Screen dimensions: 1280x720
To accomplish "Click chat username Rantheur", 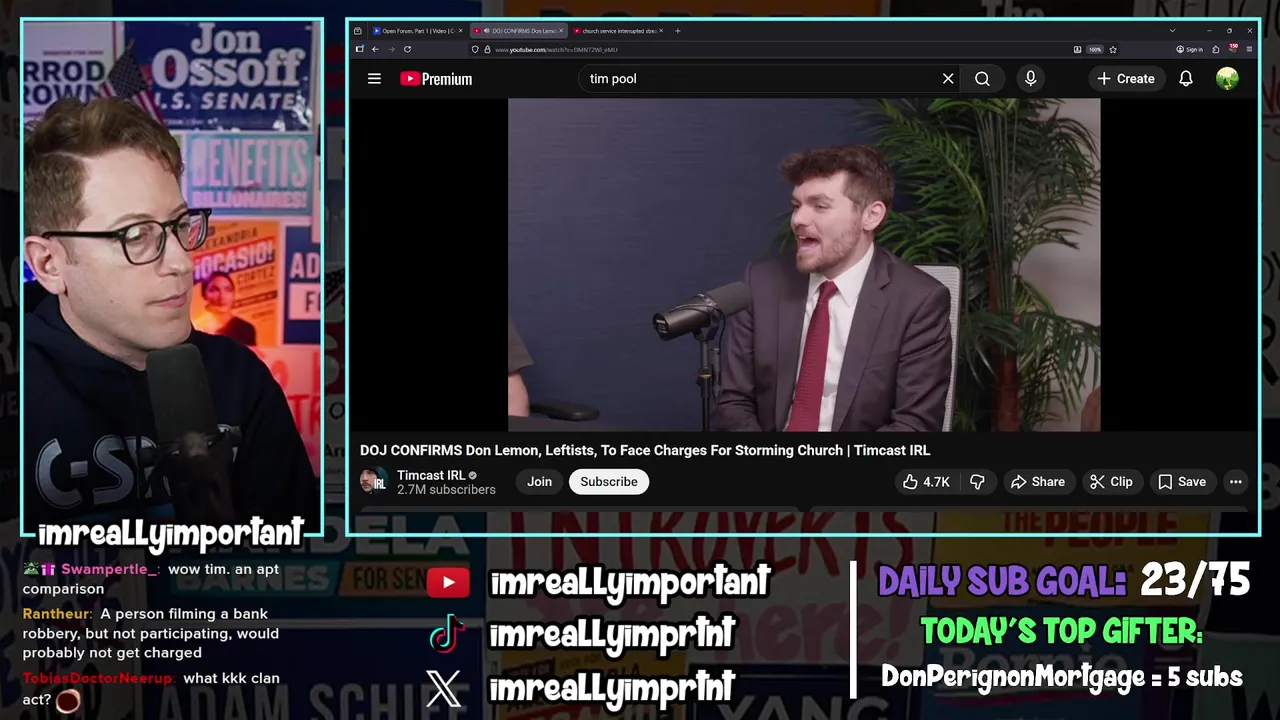I will [57, 614].
